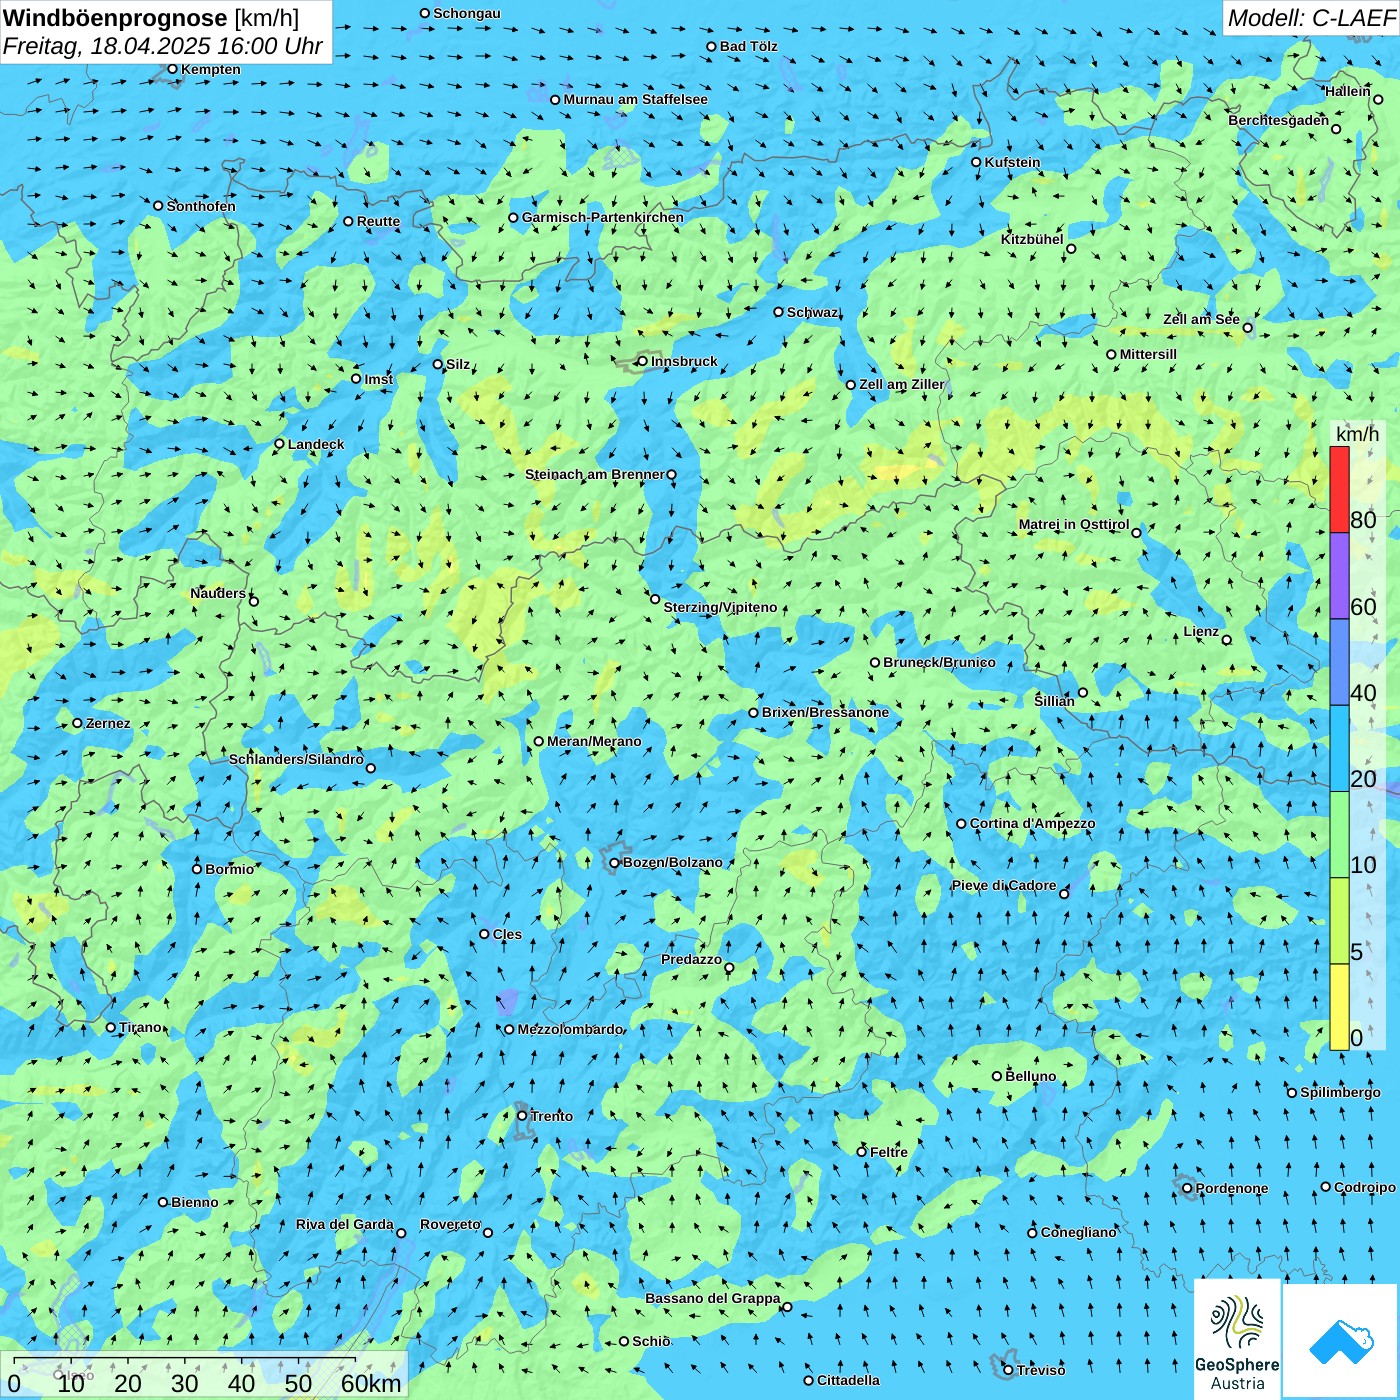
Task: Click the Sonthofen label
Action: coord(201,206)
